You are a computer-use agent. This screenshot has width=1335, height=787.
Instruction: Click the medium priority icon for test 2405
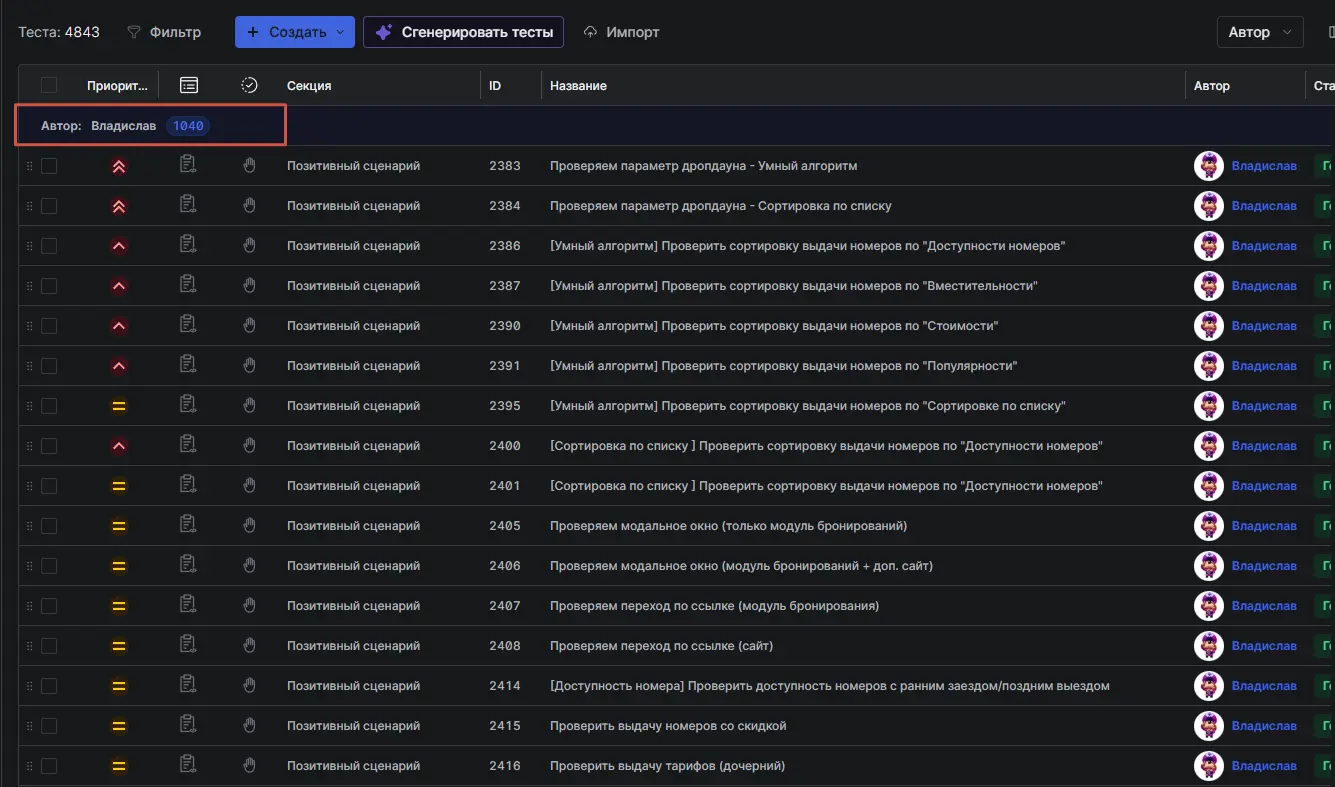tap(119, 526)
